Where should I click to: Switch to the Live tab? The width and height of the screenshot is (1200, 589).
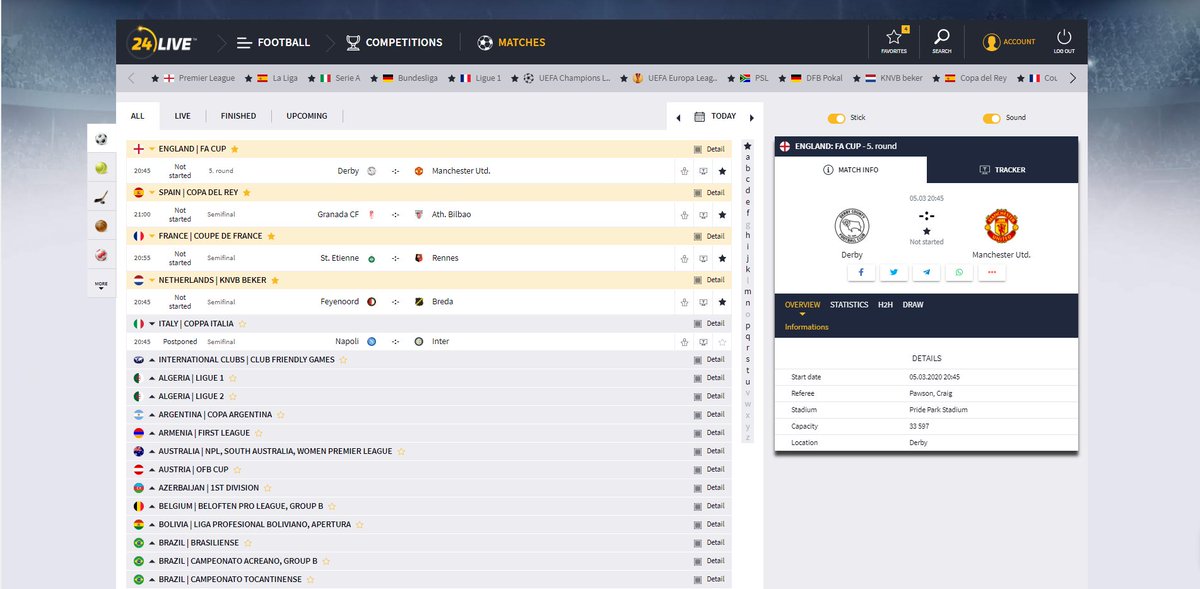point(182,116)
